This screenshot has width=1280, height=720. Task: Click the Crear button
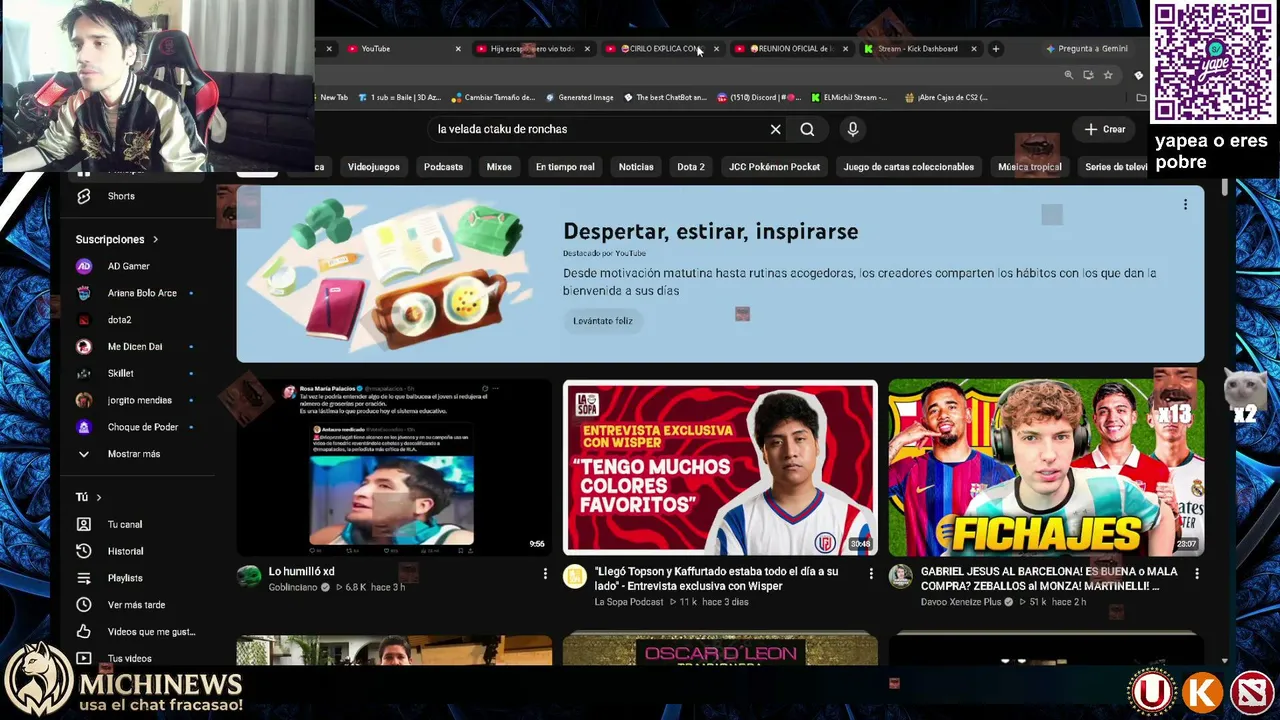click(x=1105, y=129)
